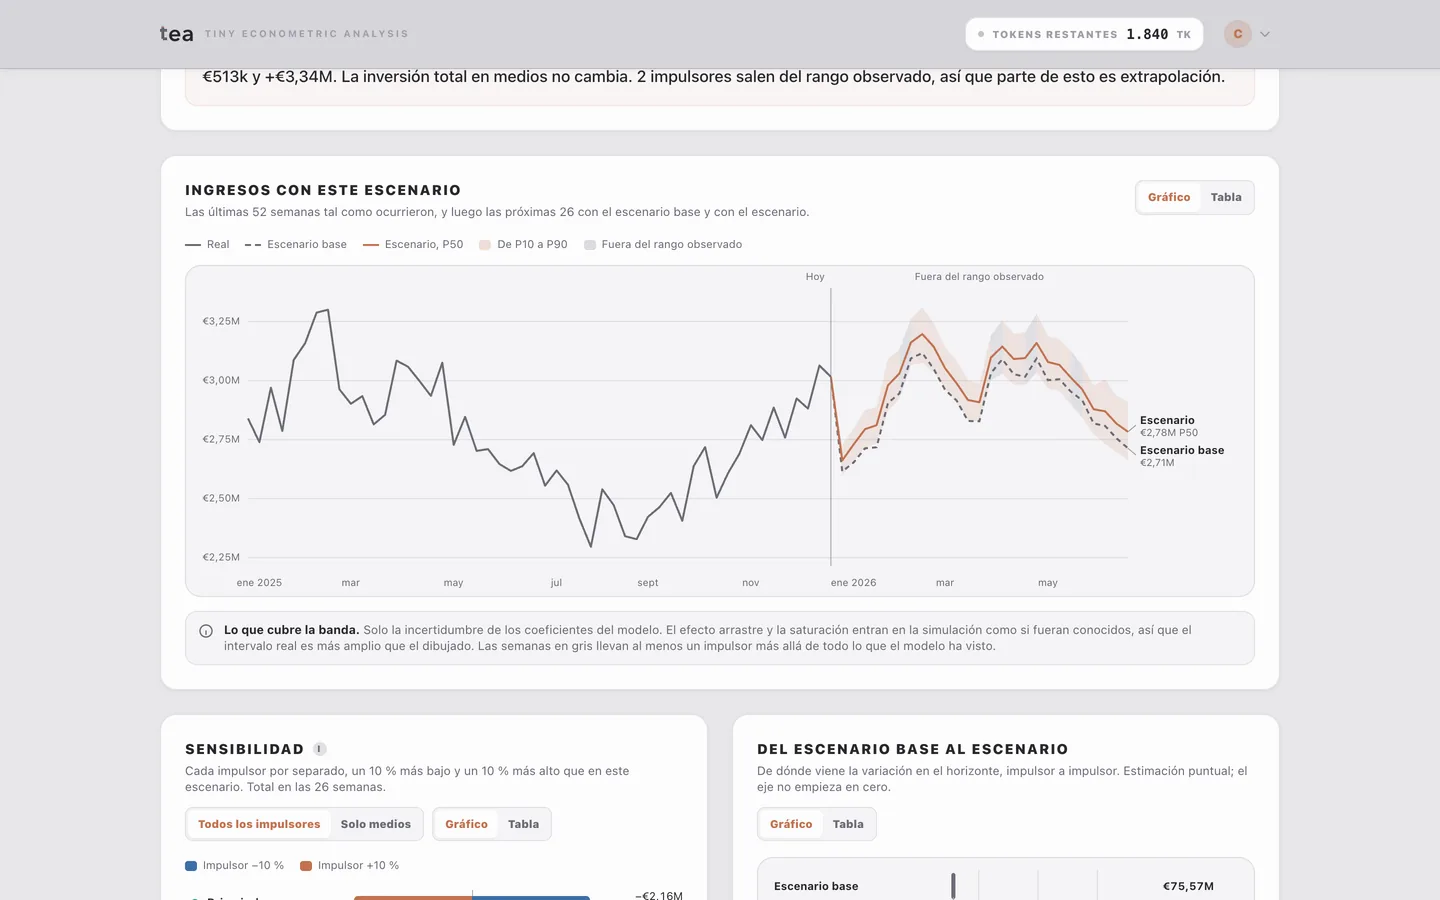Click the grey 'Fuera del rango observado' legend swatch
Viewport: 1440px width, 900px height.
(590, 245)
